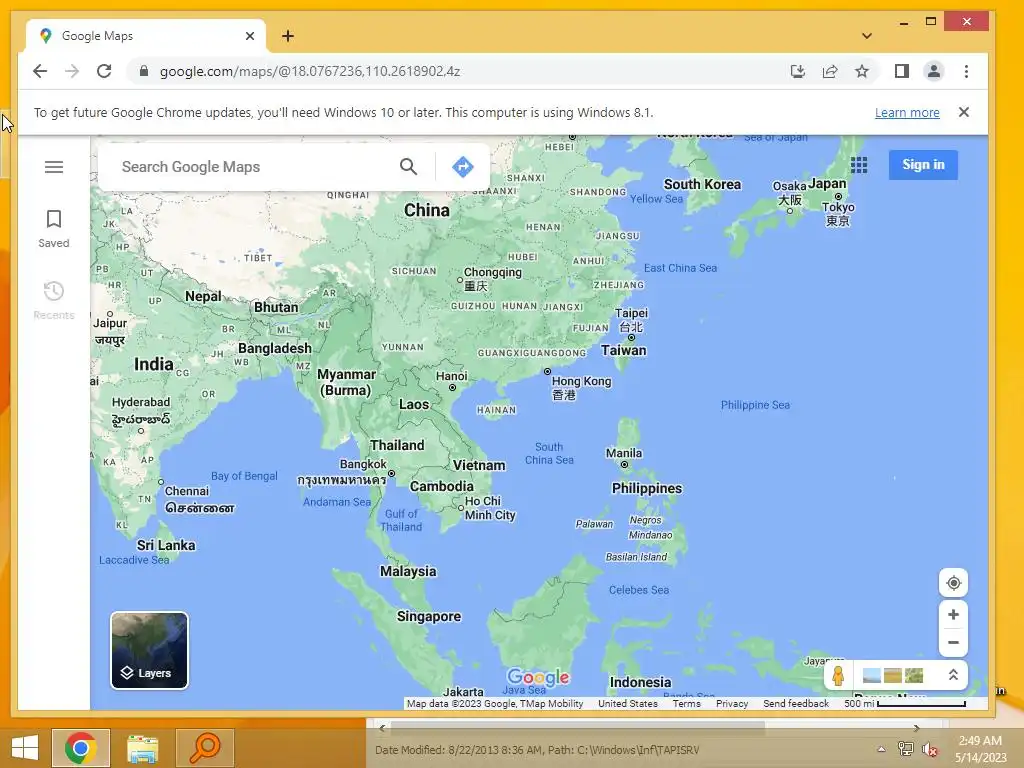Open the network tray icon
The image size is (1024, 768).
(906, 749)
